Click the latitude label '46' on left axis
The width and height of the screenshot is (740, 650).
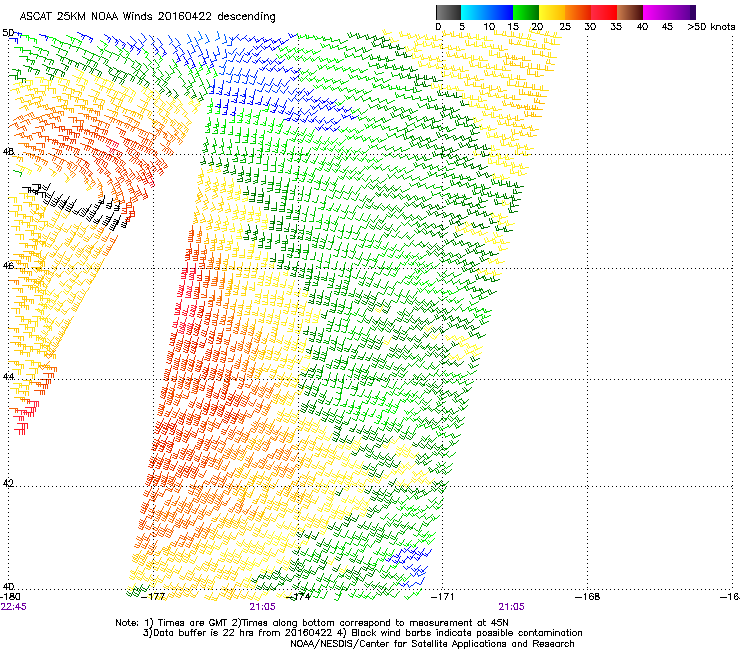8,265
